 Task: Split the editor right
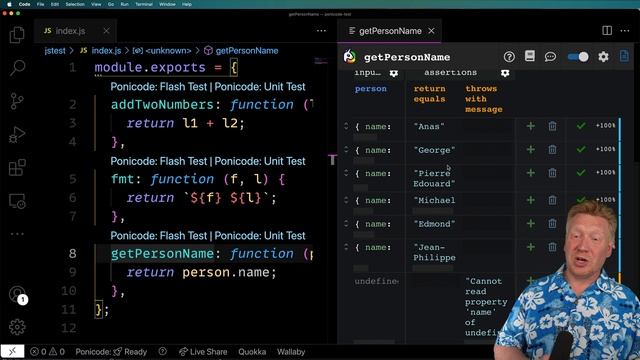coord(607,31)
